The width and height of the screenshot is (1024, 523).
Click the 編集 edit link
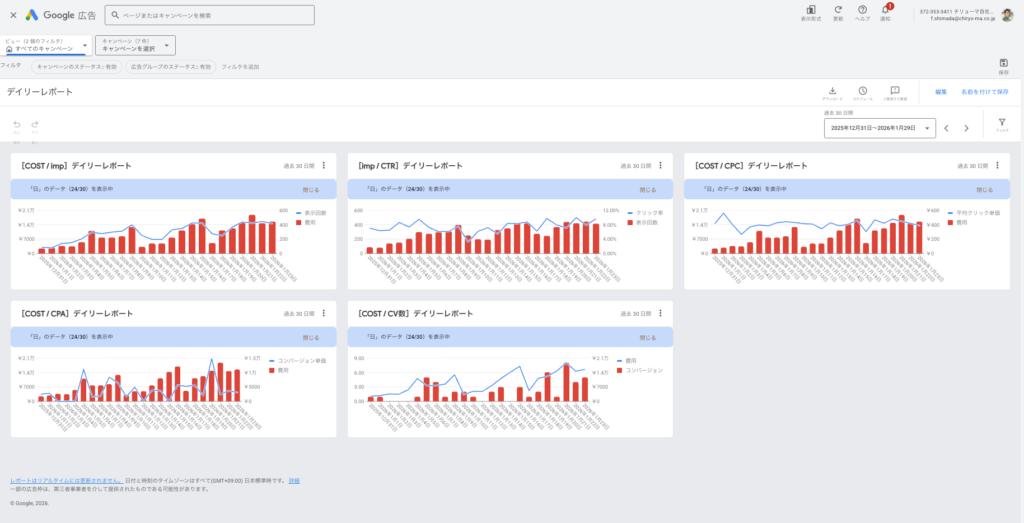[940, 92]
